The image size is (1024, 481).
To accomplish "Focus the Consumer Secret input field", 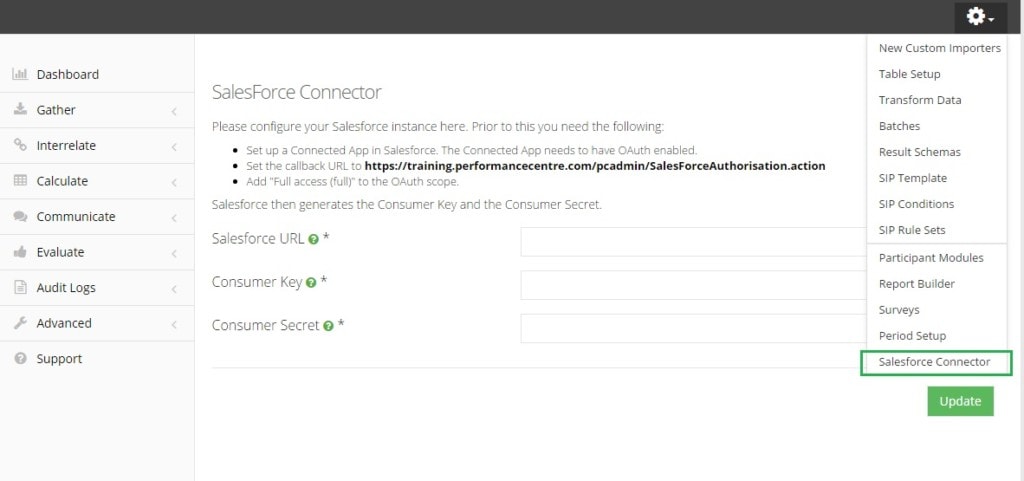I will pyautogui.click(x=694, y=328).
